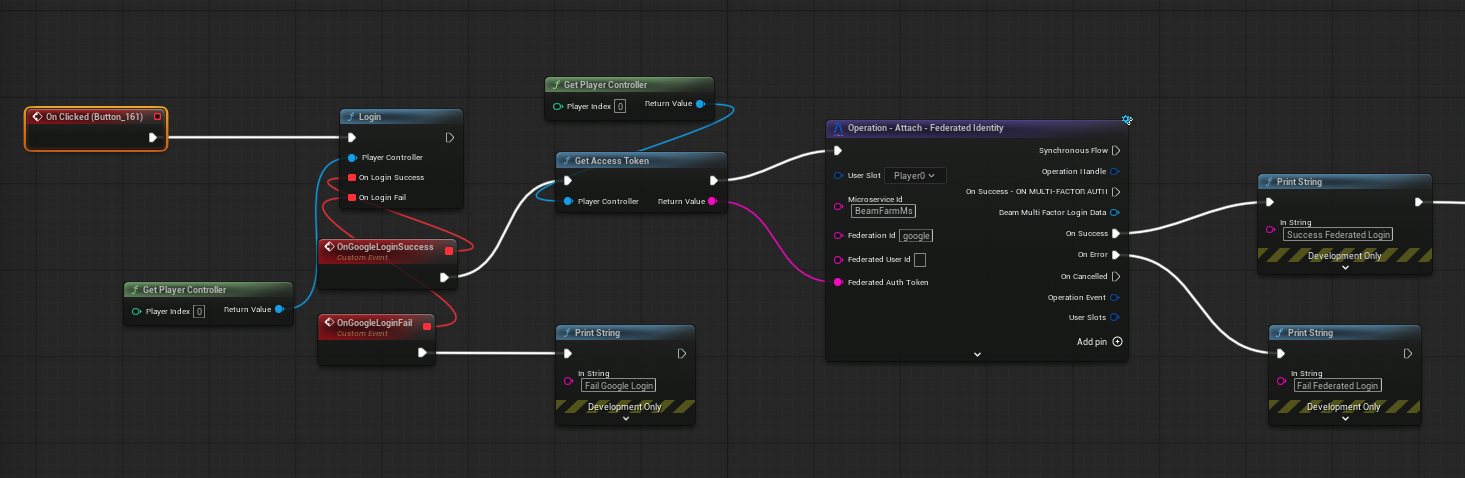Viewport: 1465px width, 478px height.
Task: Click the On Cancelled execution pin
Action: (x=1116, y=276)
